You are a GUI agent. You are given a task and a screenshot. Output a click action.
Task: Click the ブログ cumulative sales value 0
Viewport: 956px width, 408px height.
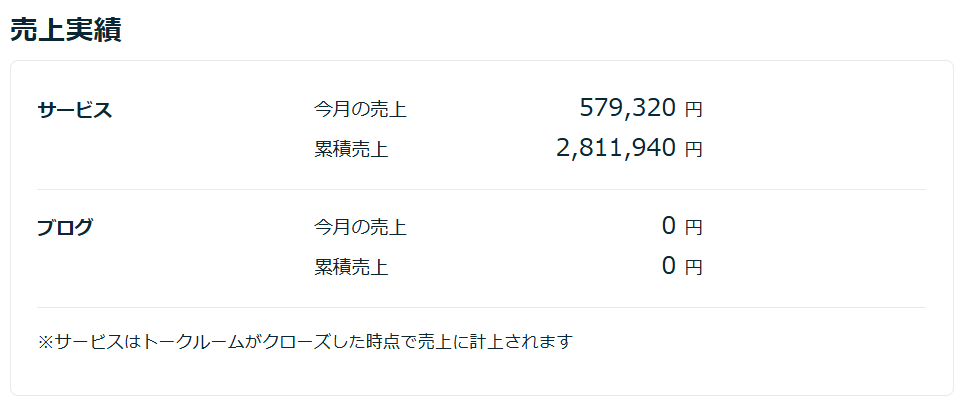click(669, 266)
